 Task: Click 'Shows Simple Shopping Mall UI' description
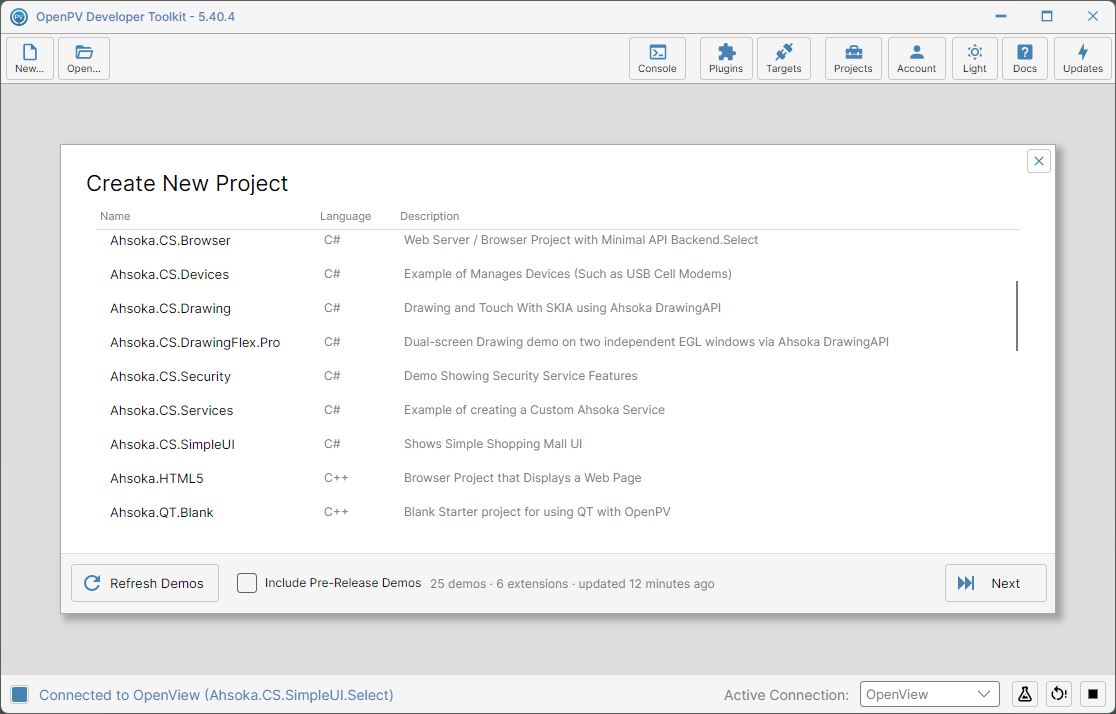(x=493, y=444)
